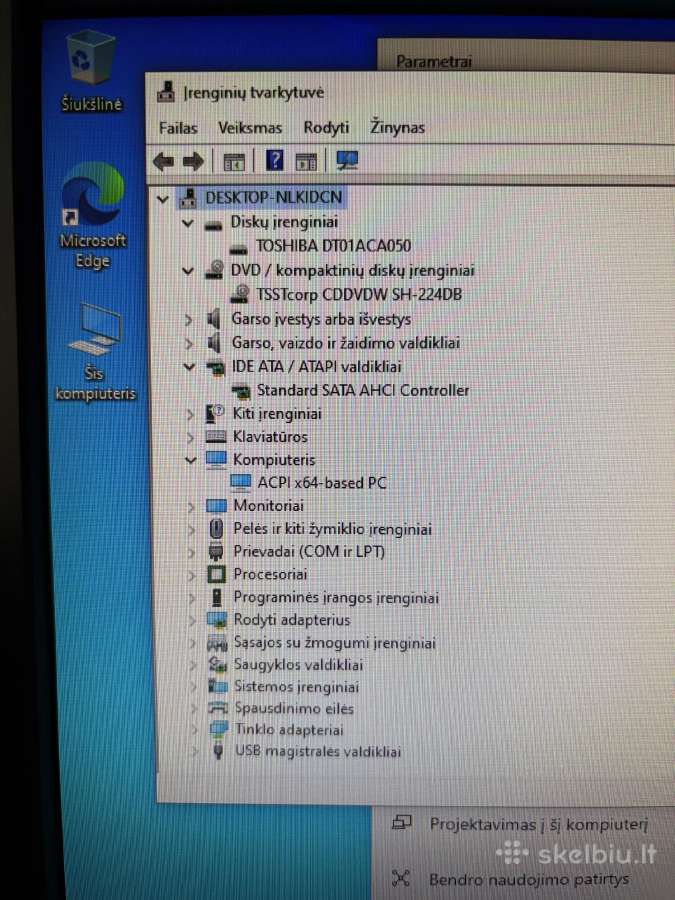Viewport: 675px width, 900px height.
Task: Select the IDE ATA / ATAPI controller icon
Action: click(215, 367)
